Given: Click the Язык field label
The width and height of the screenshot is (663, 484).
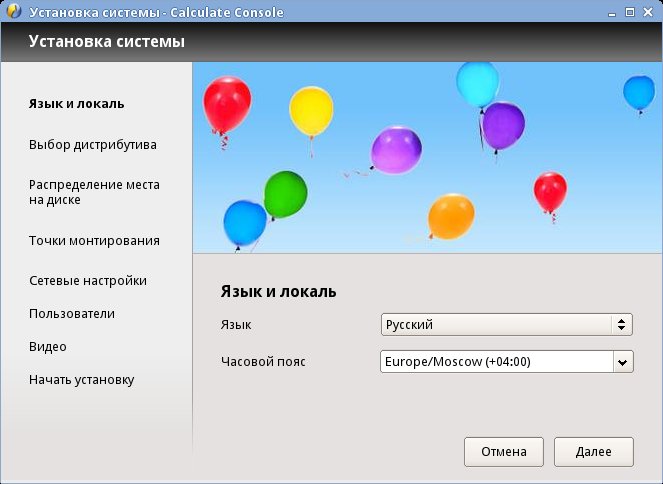Looking at the screenshot, I should click(236, 325).
